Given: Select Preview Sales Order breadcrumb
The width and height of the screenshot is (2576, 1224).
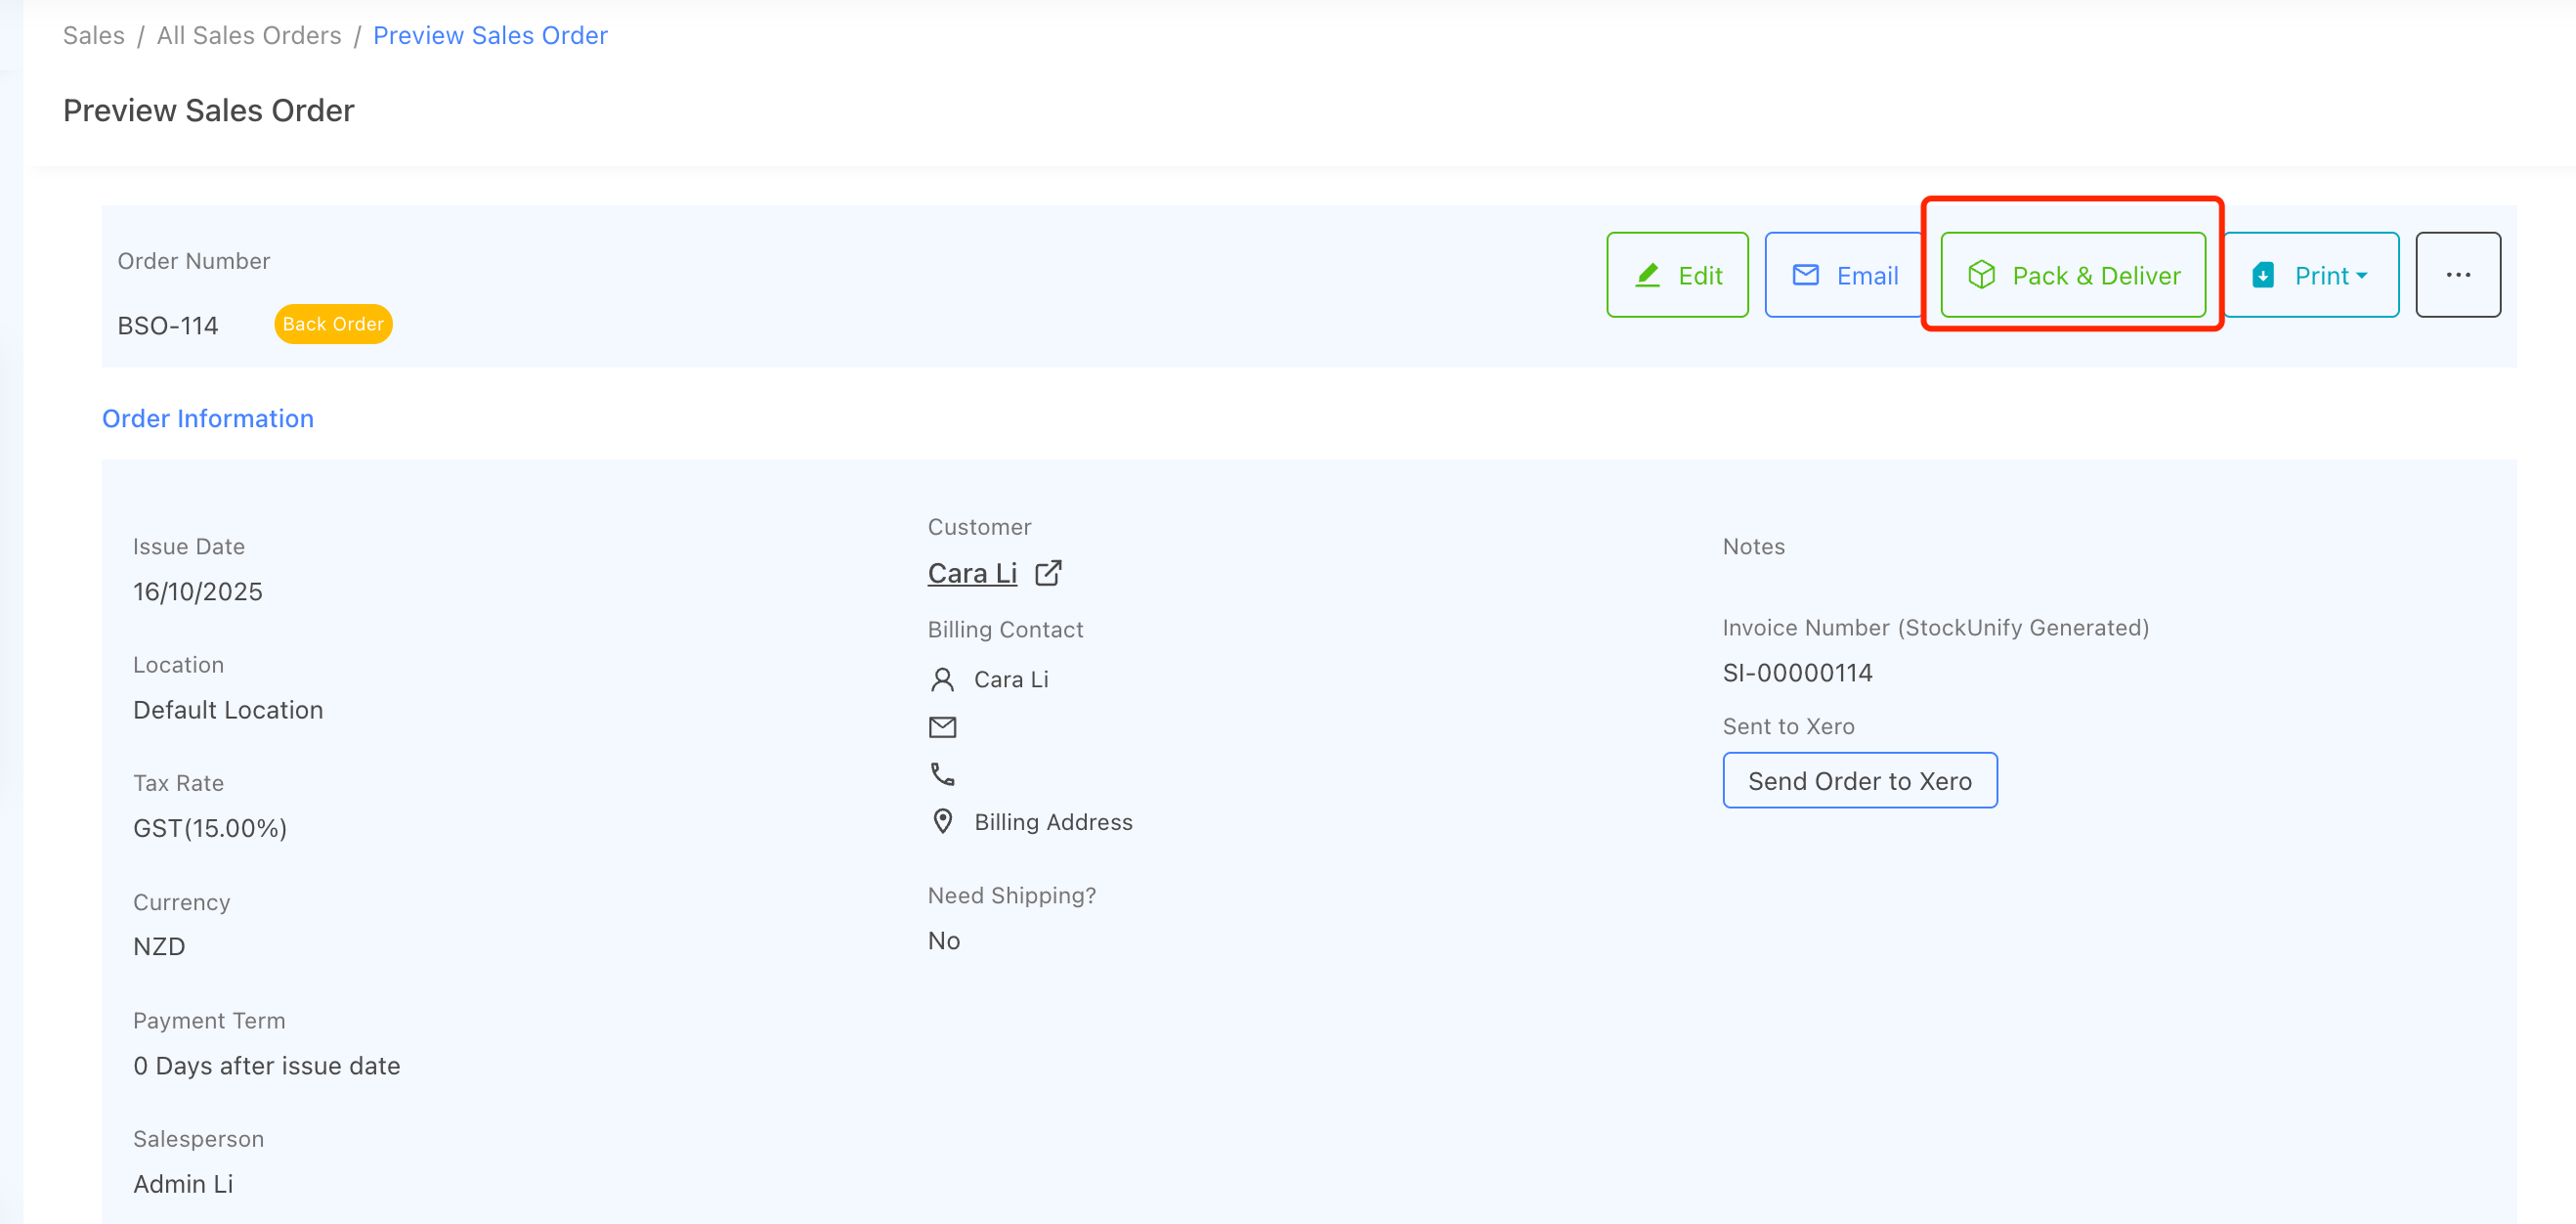Looking at the screenshot, I should tap(490, 36).
